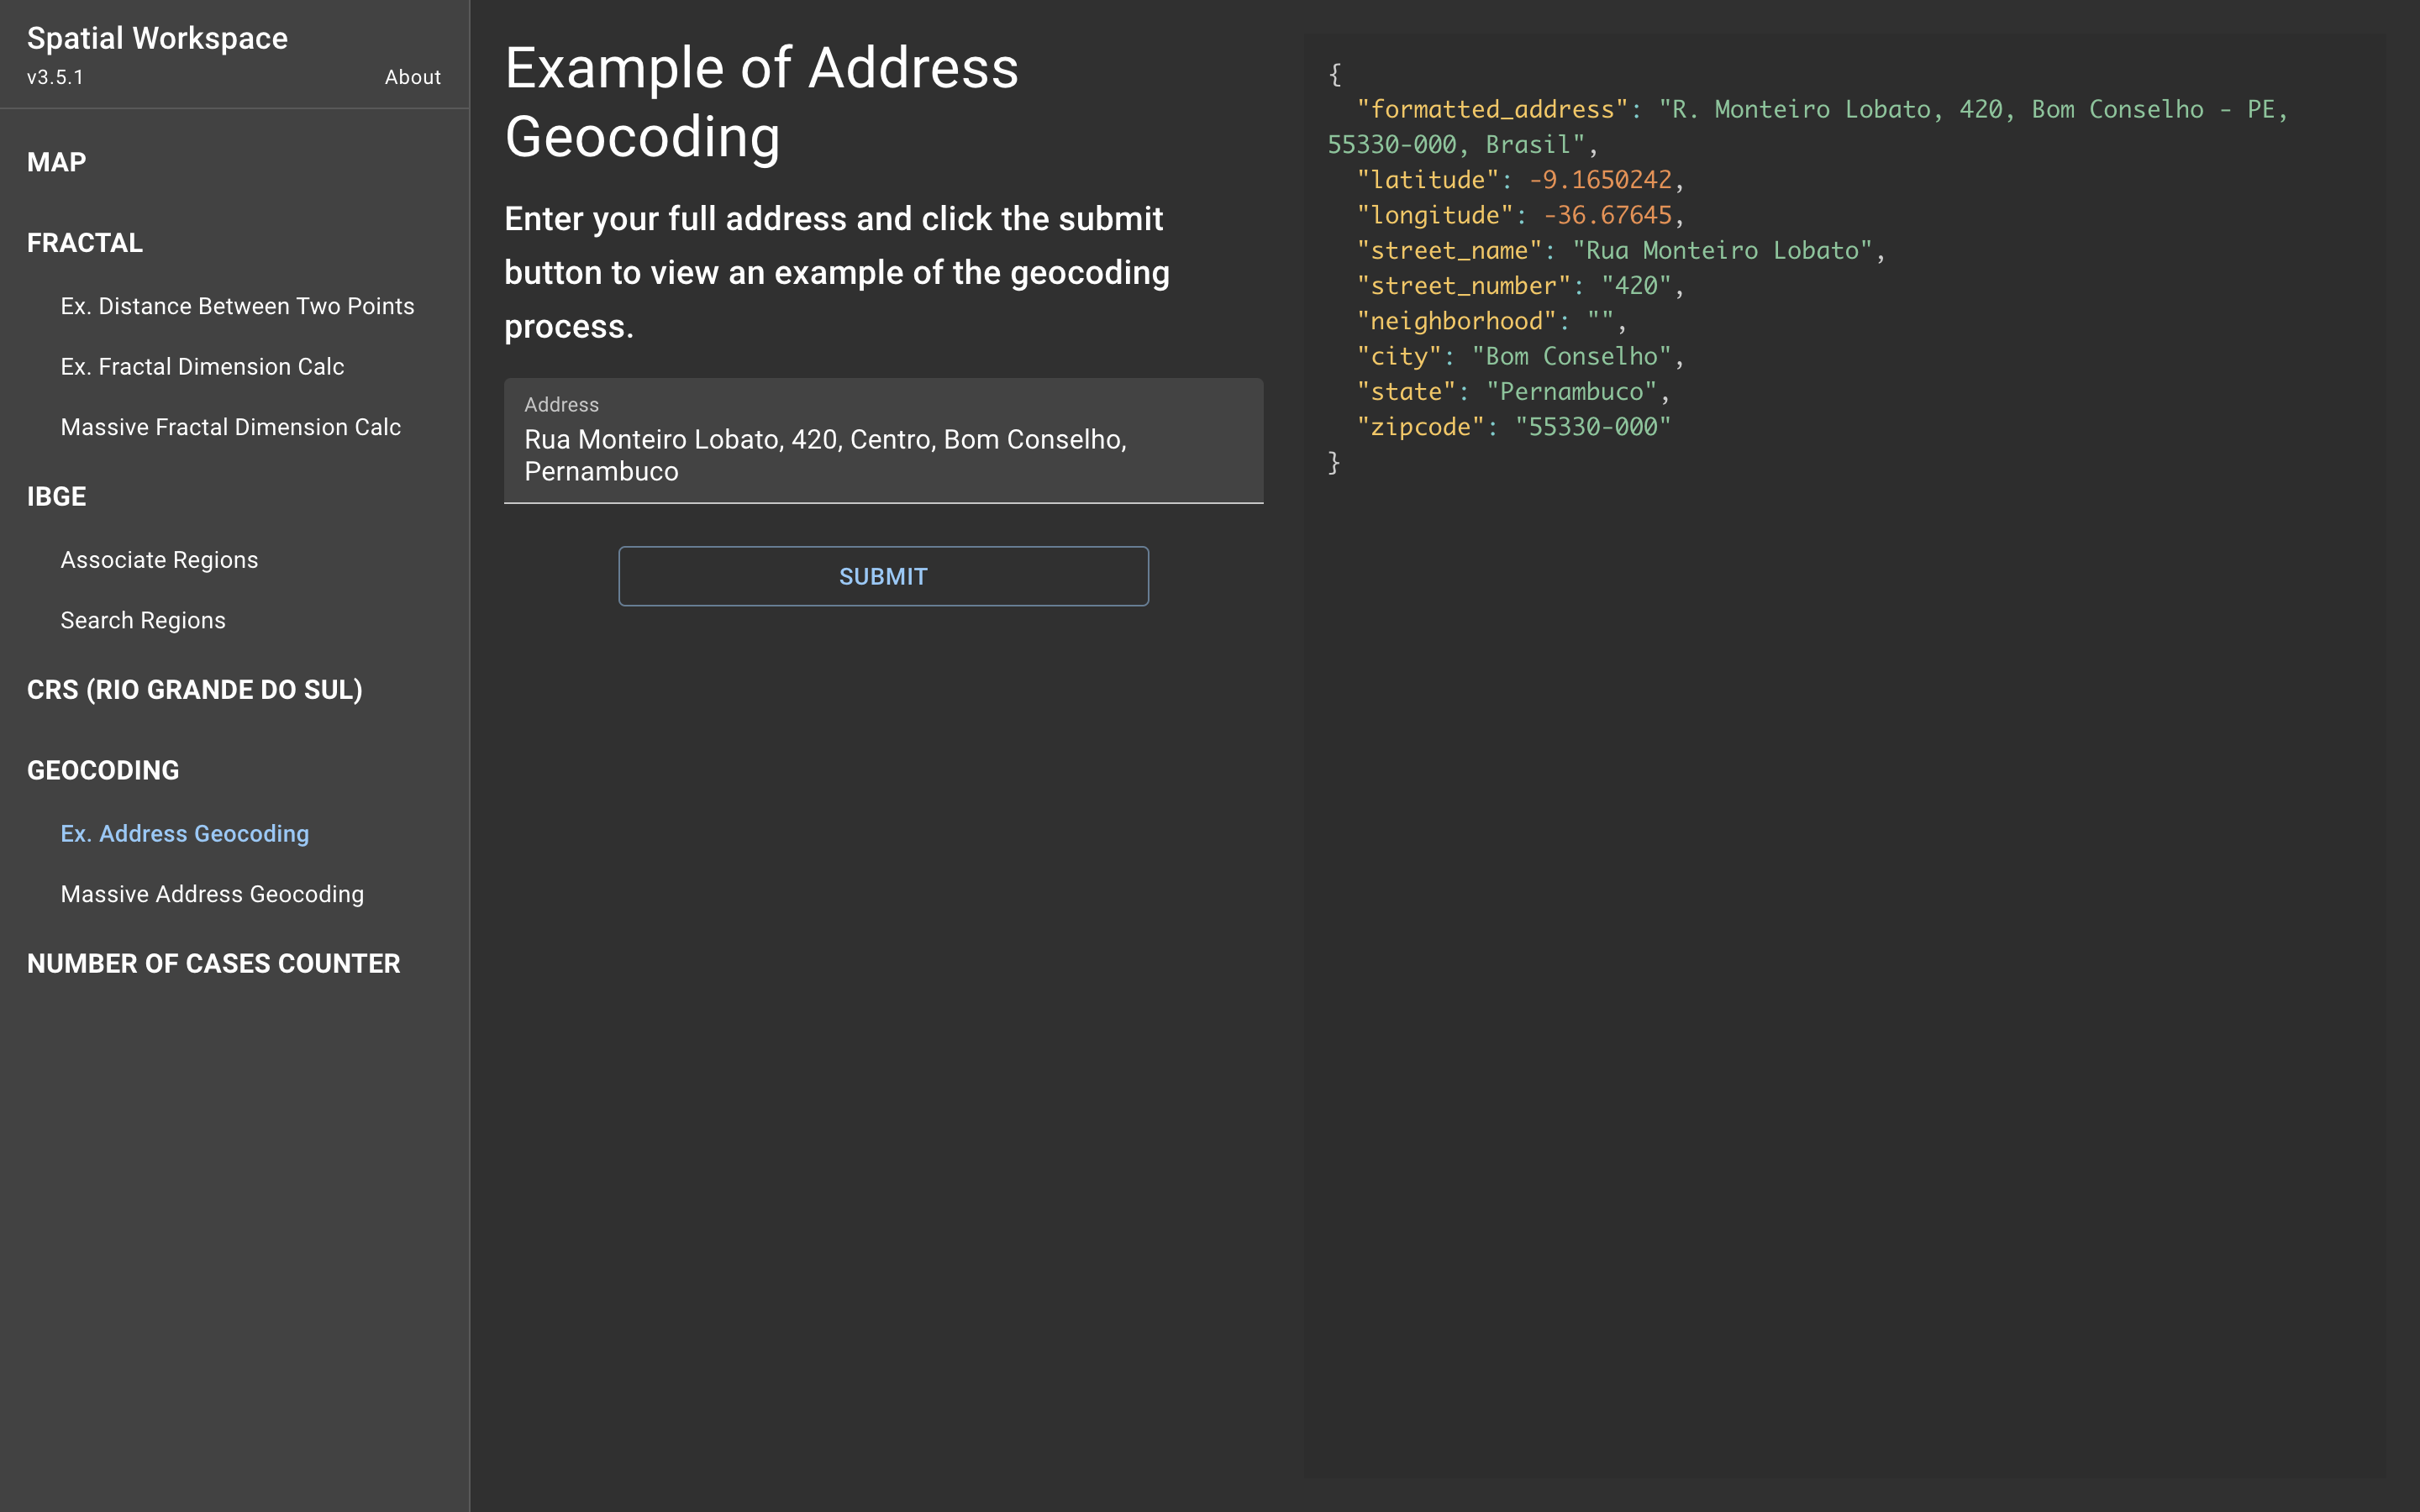Open Massive Address Geocoding
2420x1512 pixels.
pyautogui.click(x=212, y=894)
